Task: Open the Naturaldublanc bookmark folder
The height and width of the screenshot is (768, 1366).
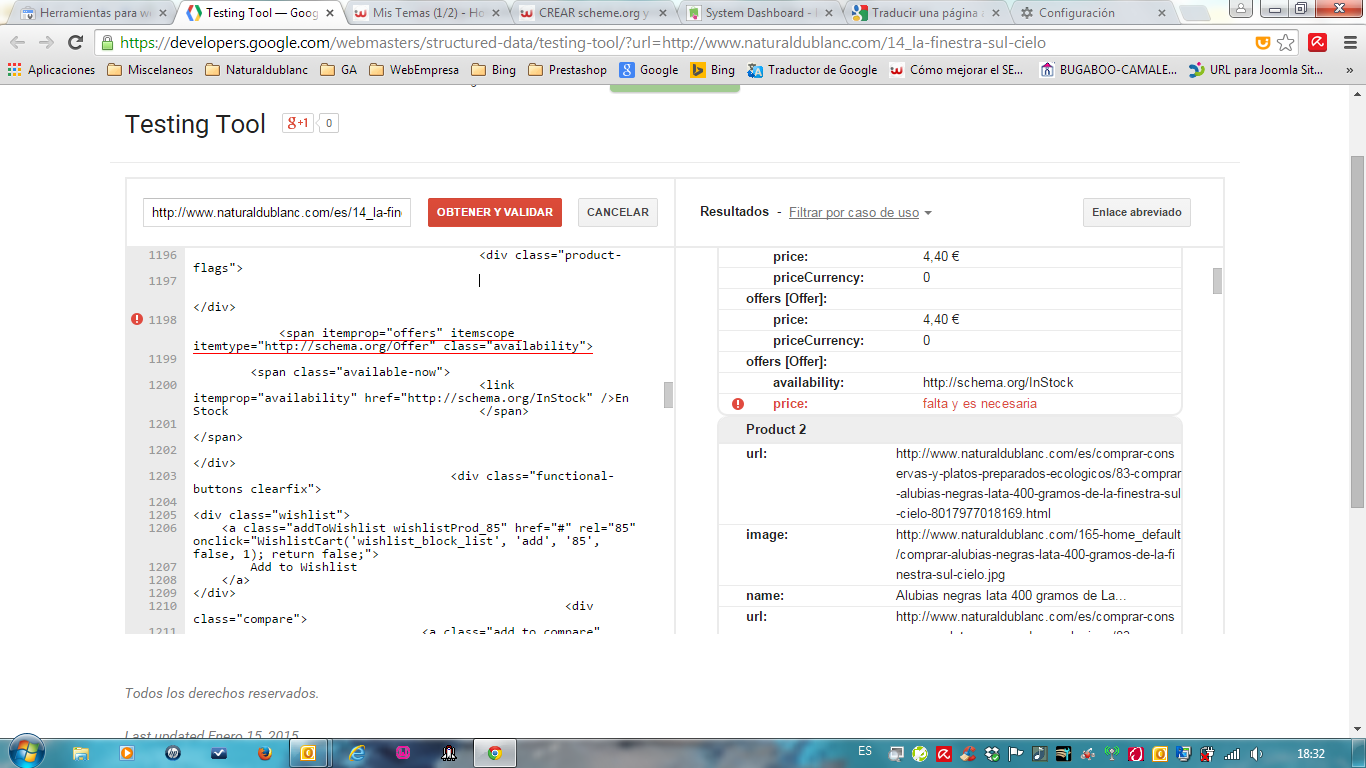Action: pos(257,70)
